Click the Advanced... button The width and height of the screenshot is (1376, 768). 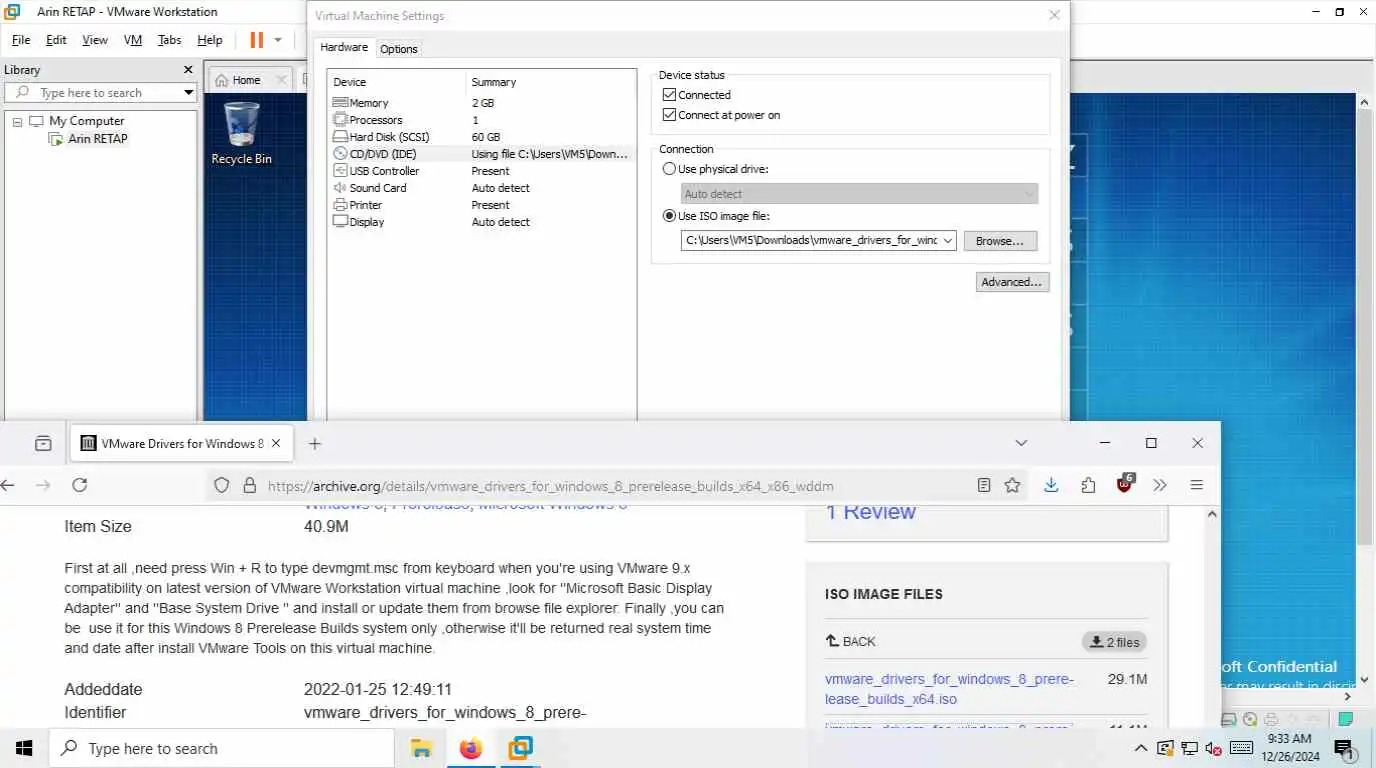(1012, 282)
